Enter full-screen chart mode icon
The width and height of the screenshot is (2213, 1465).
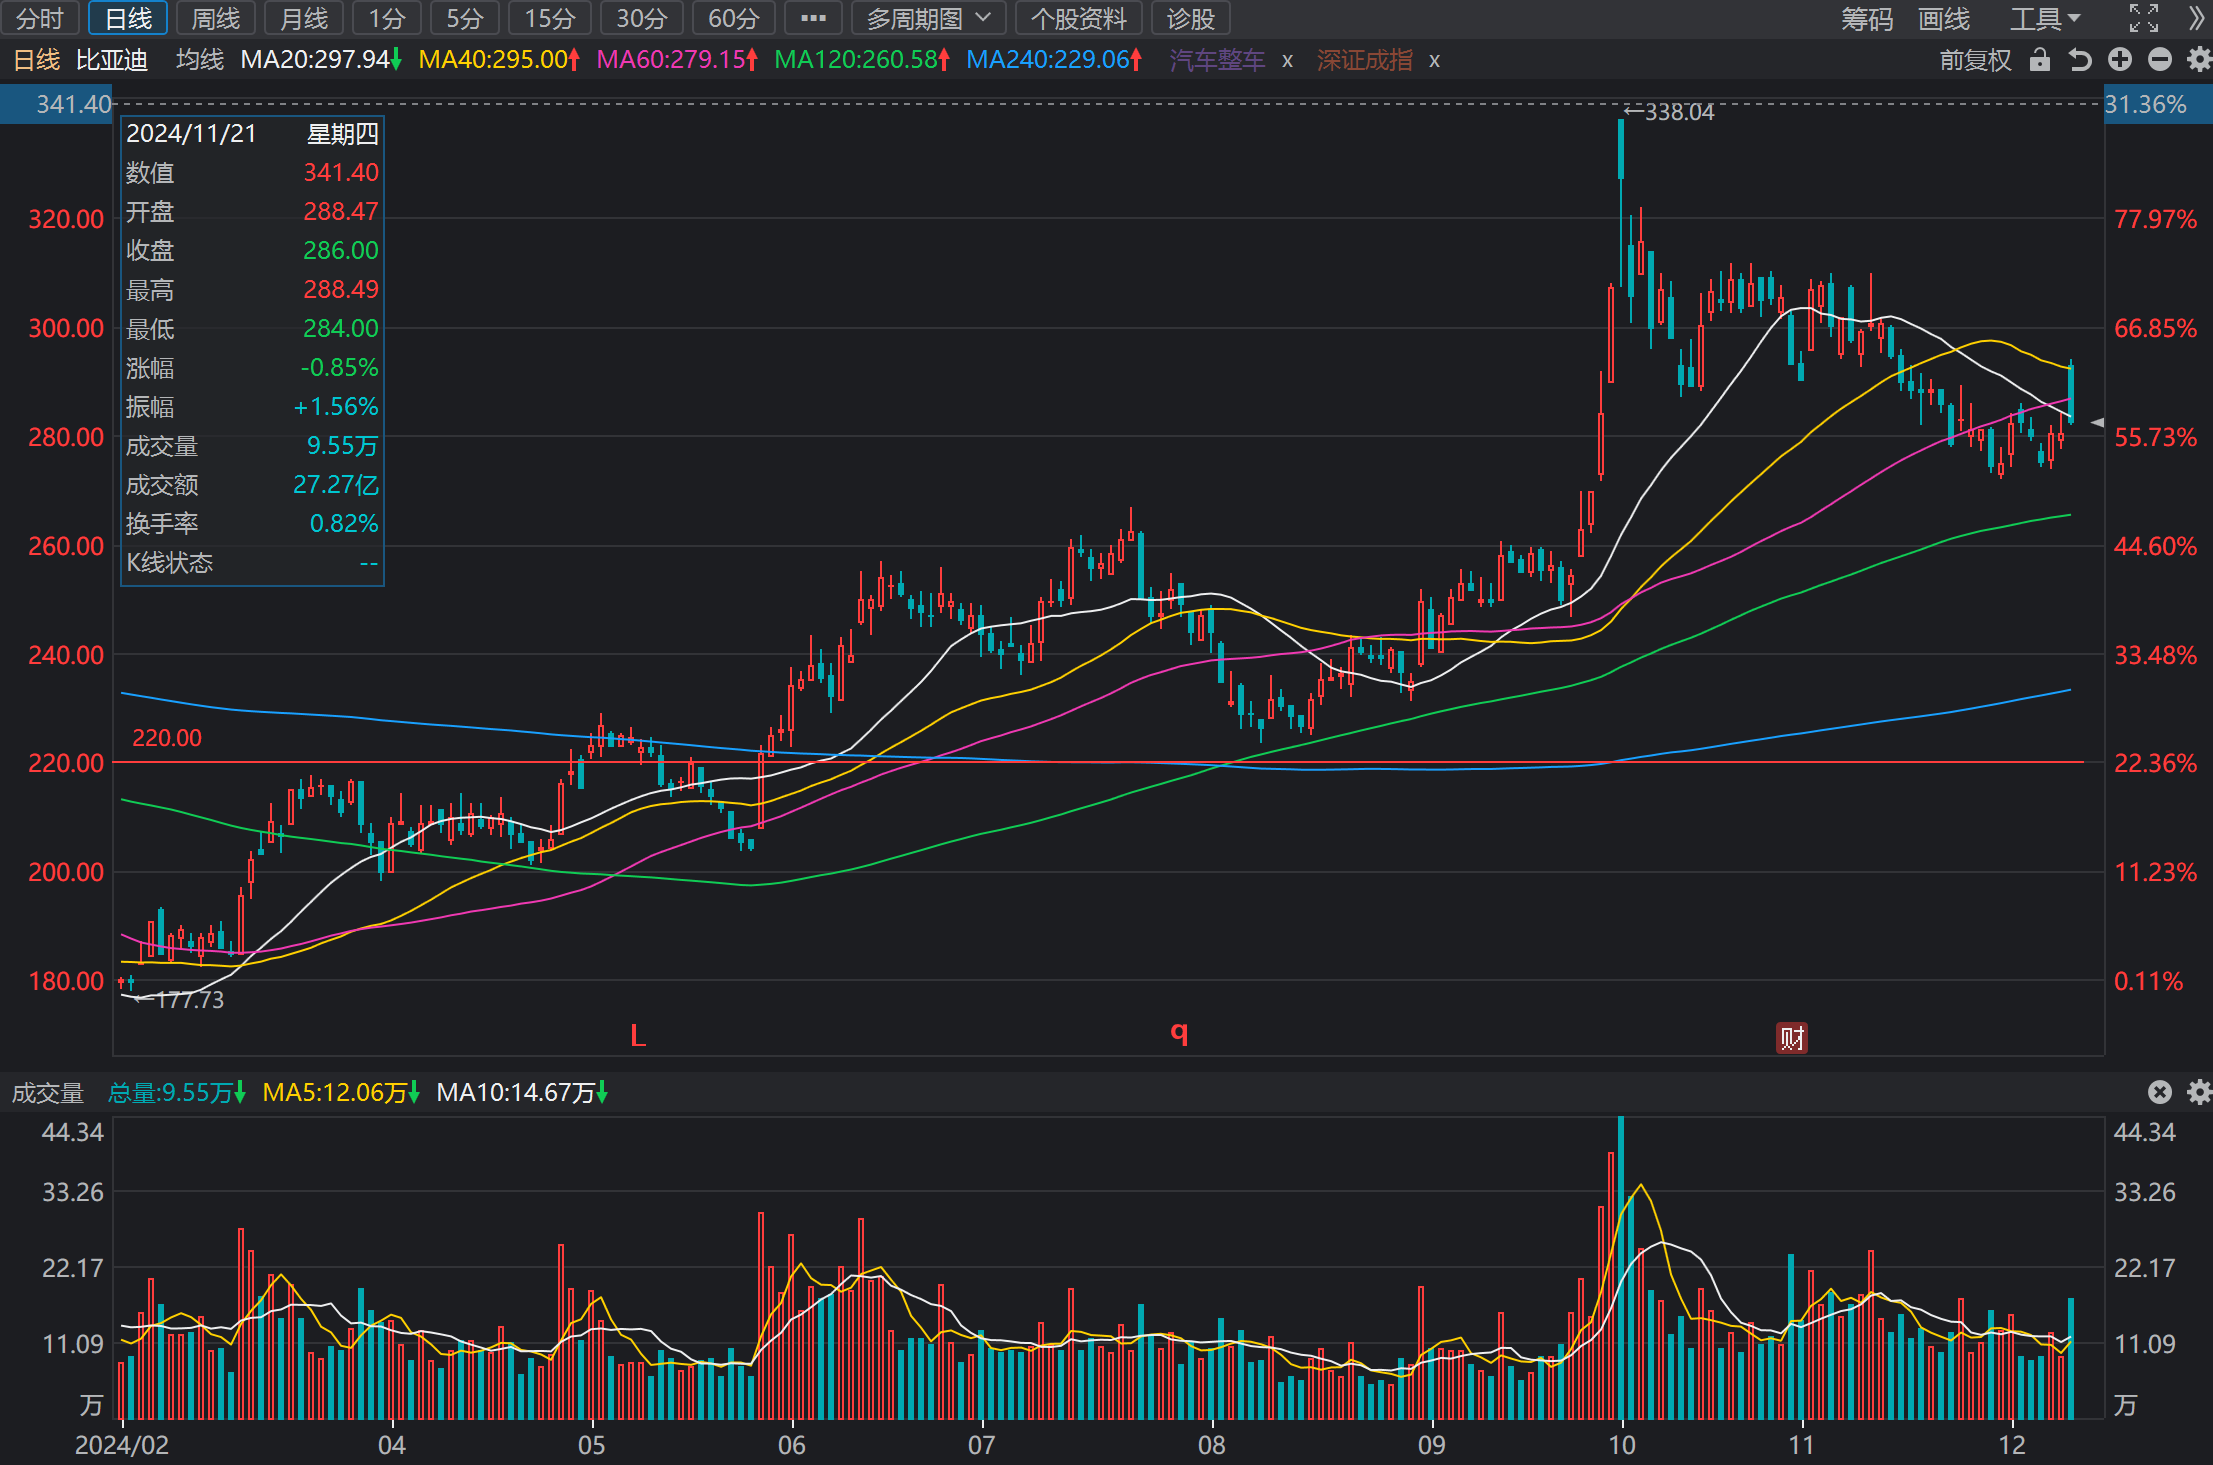coord(2143,18)
